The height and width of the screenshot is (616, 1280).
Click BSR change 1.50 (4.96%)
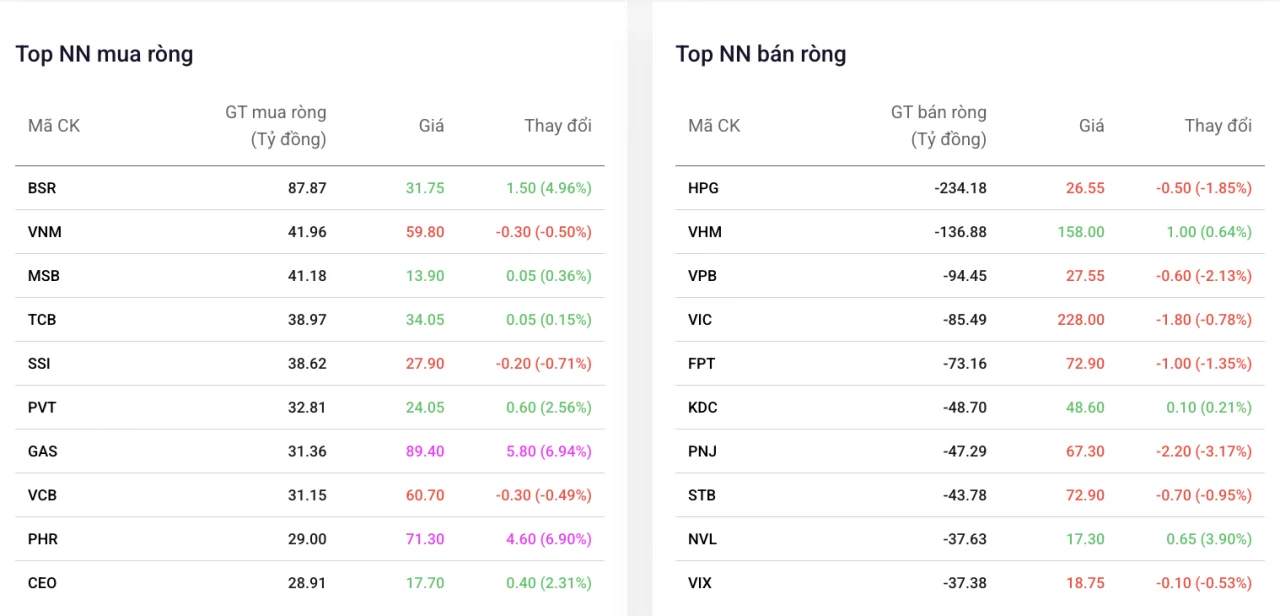[x=548, y=188]
